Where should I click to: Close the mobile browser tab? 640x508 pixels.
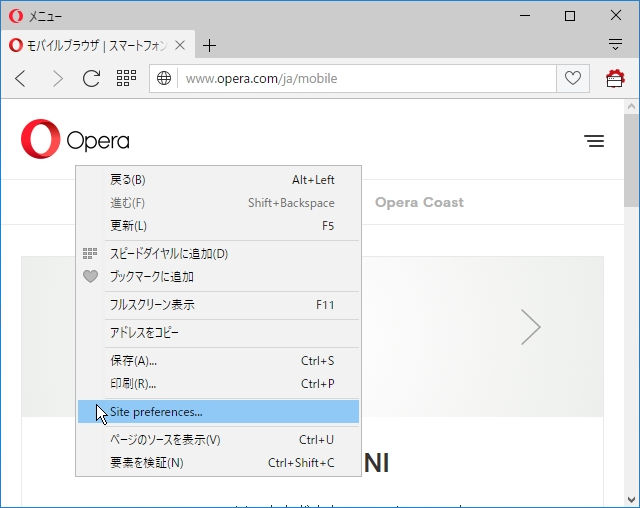pos(180,45)
